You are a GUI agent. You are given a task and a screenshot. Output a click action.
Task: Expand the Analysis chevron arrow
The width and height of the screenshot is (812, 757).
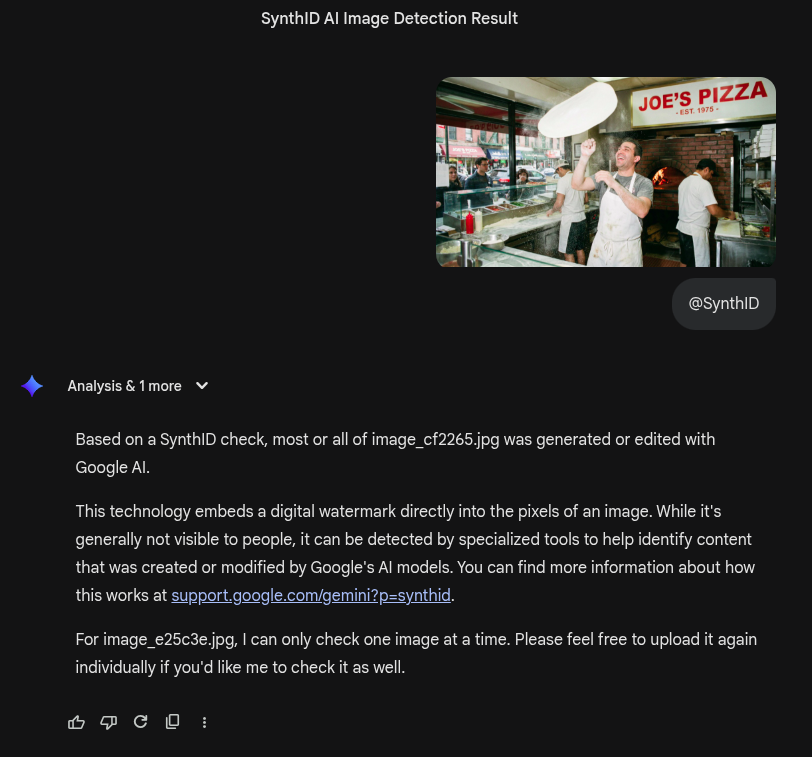tap(202, 386)
